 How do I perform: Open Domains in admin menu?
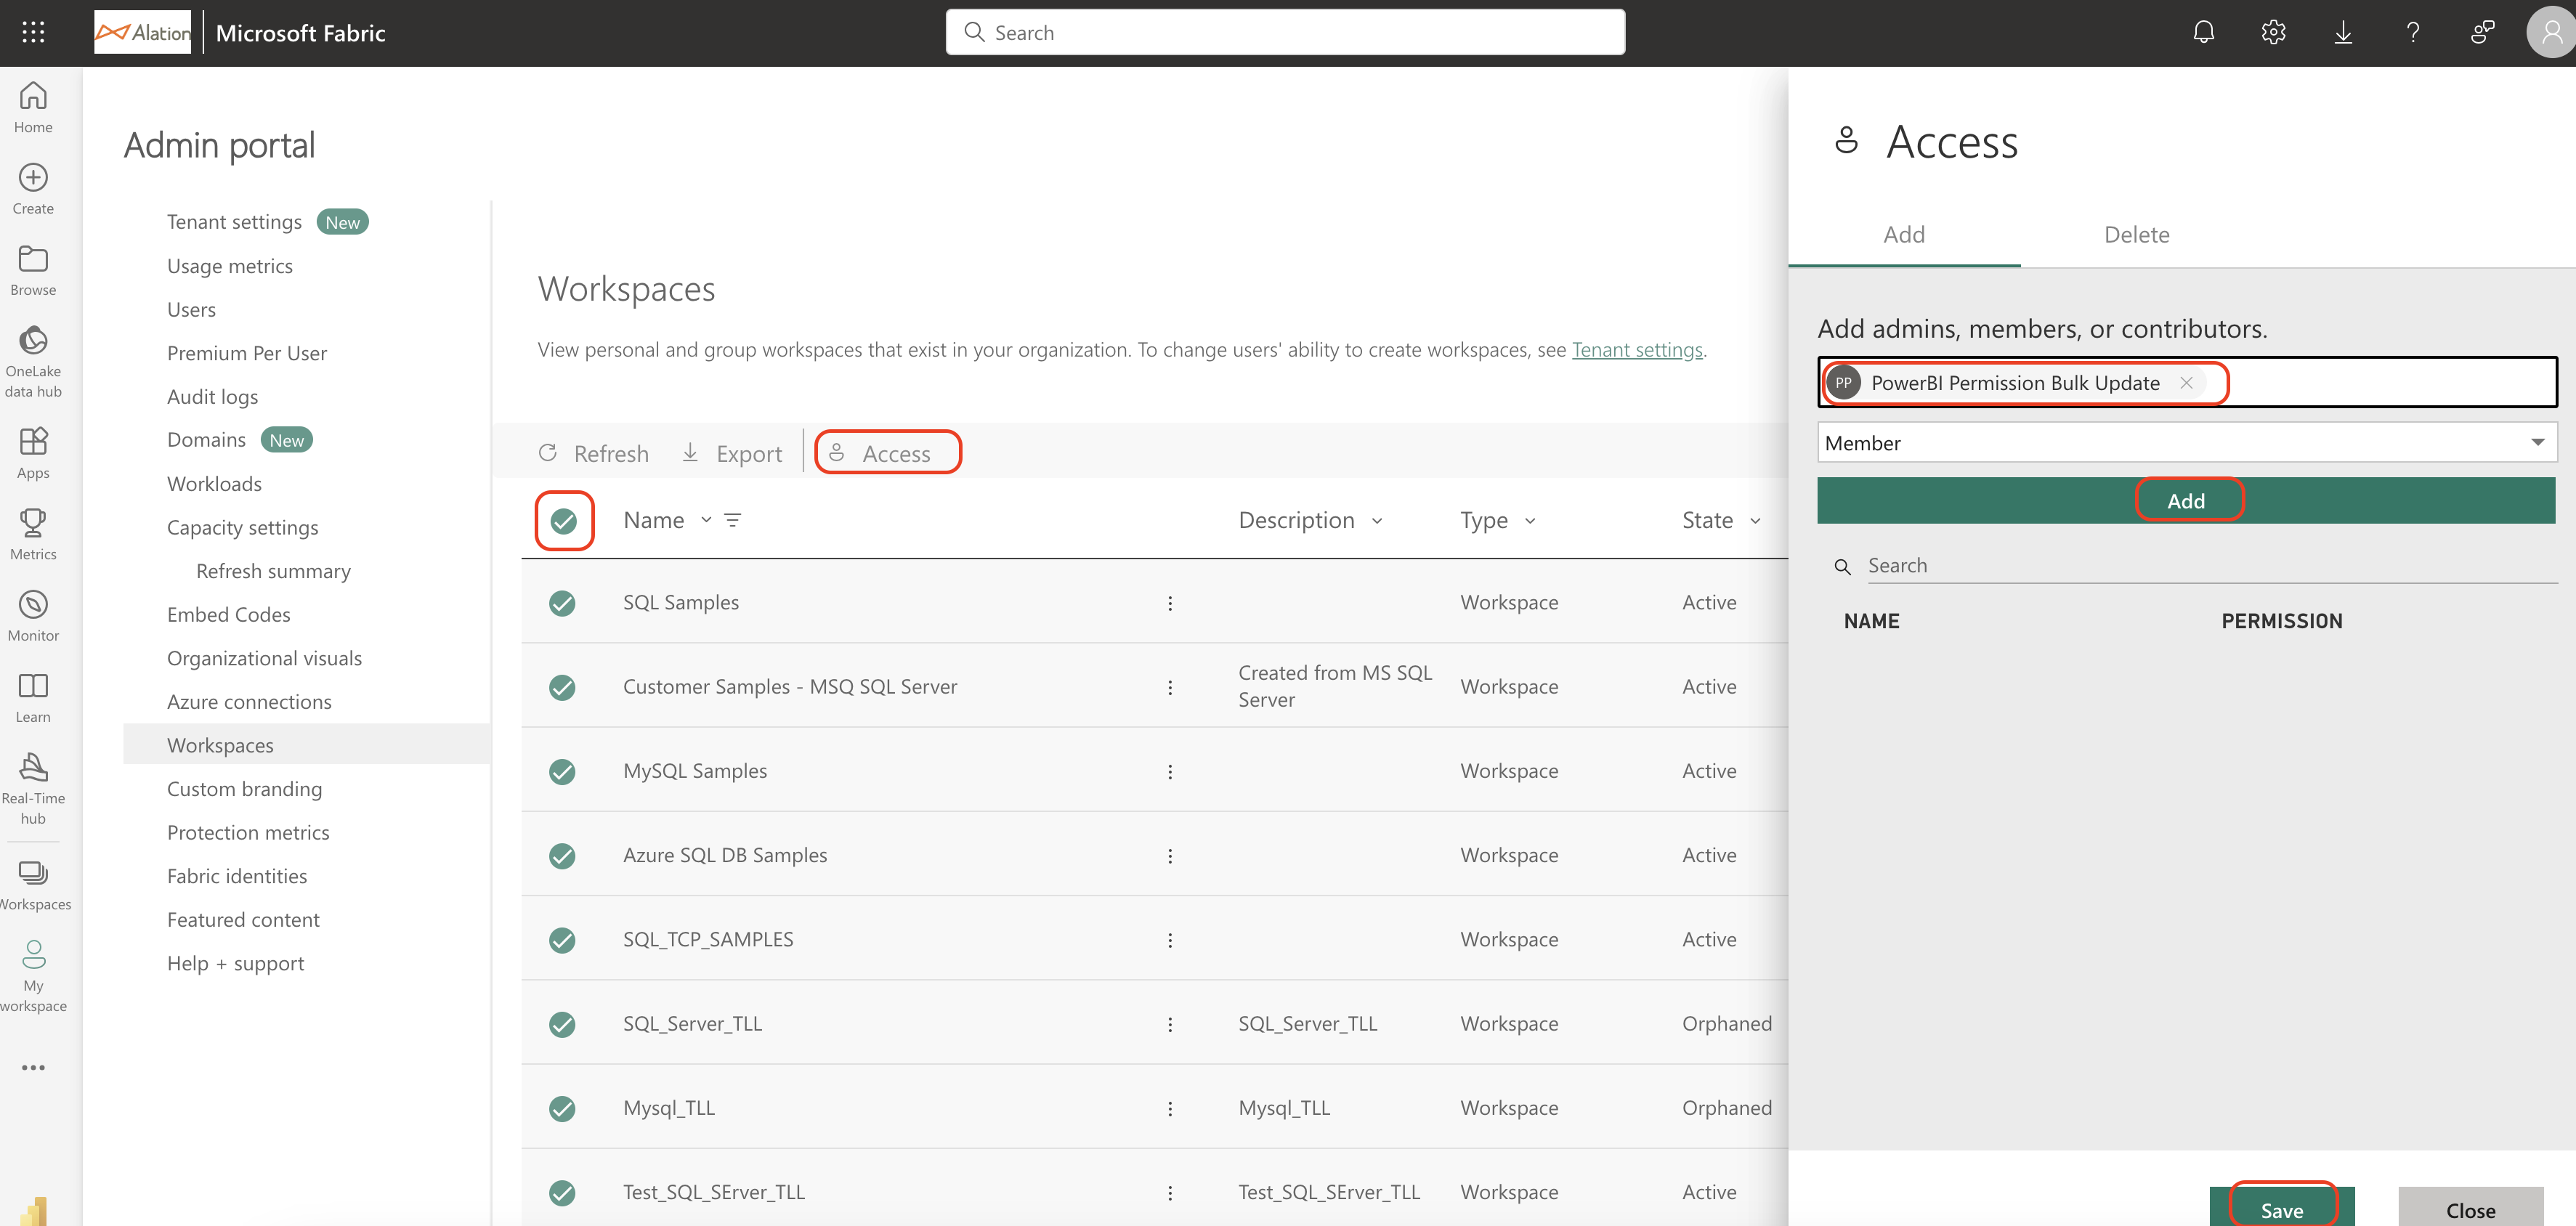(206, 440)
